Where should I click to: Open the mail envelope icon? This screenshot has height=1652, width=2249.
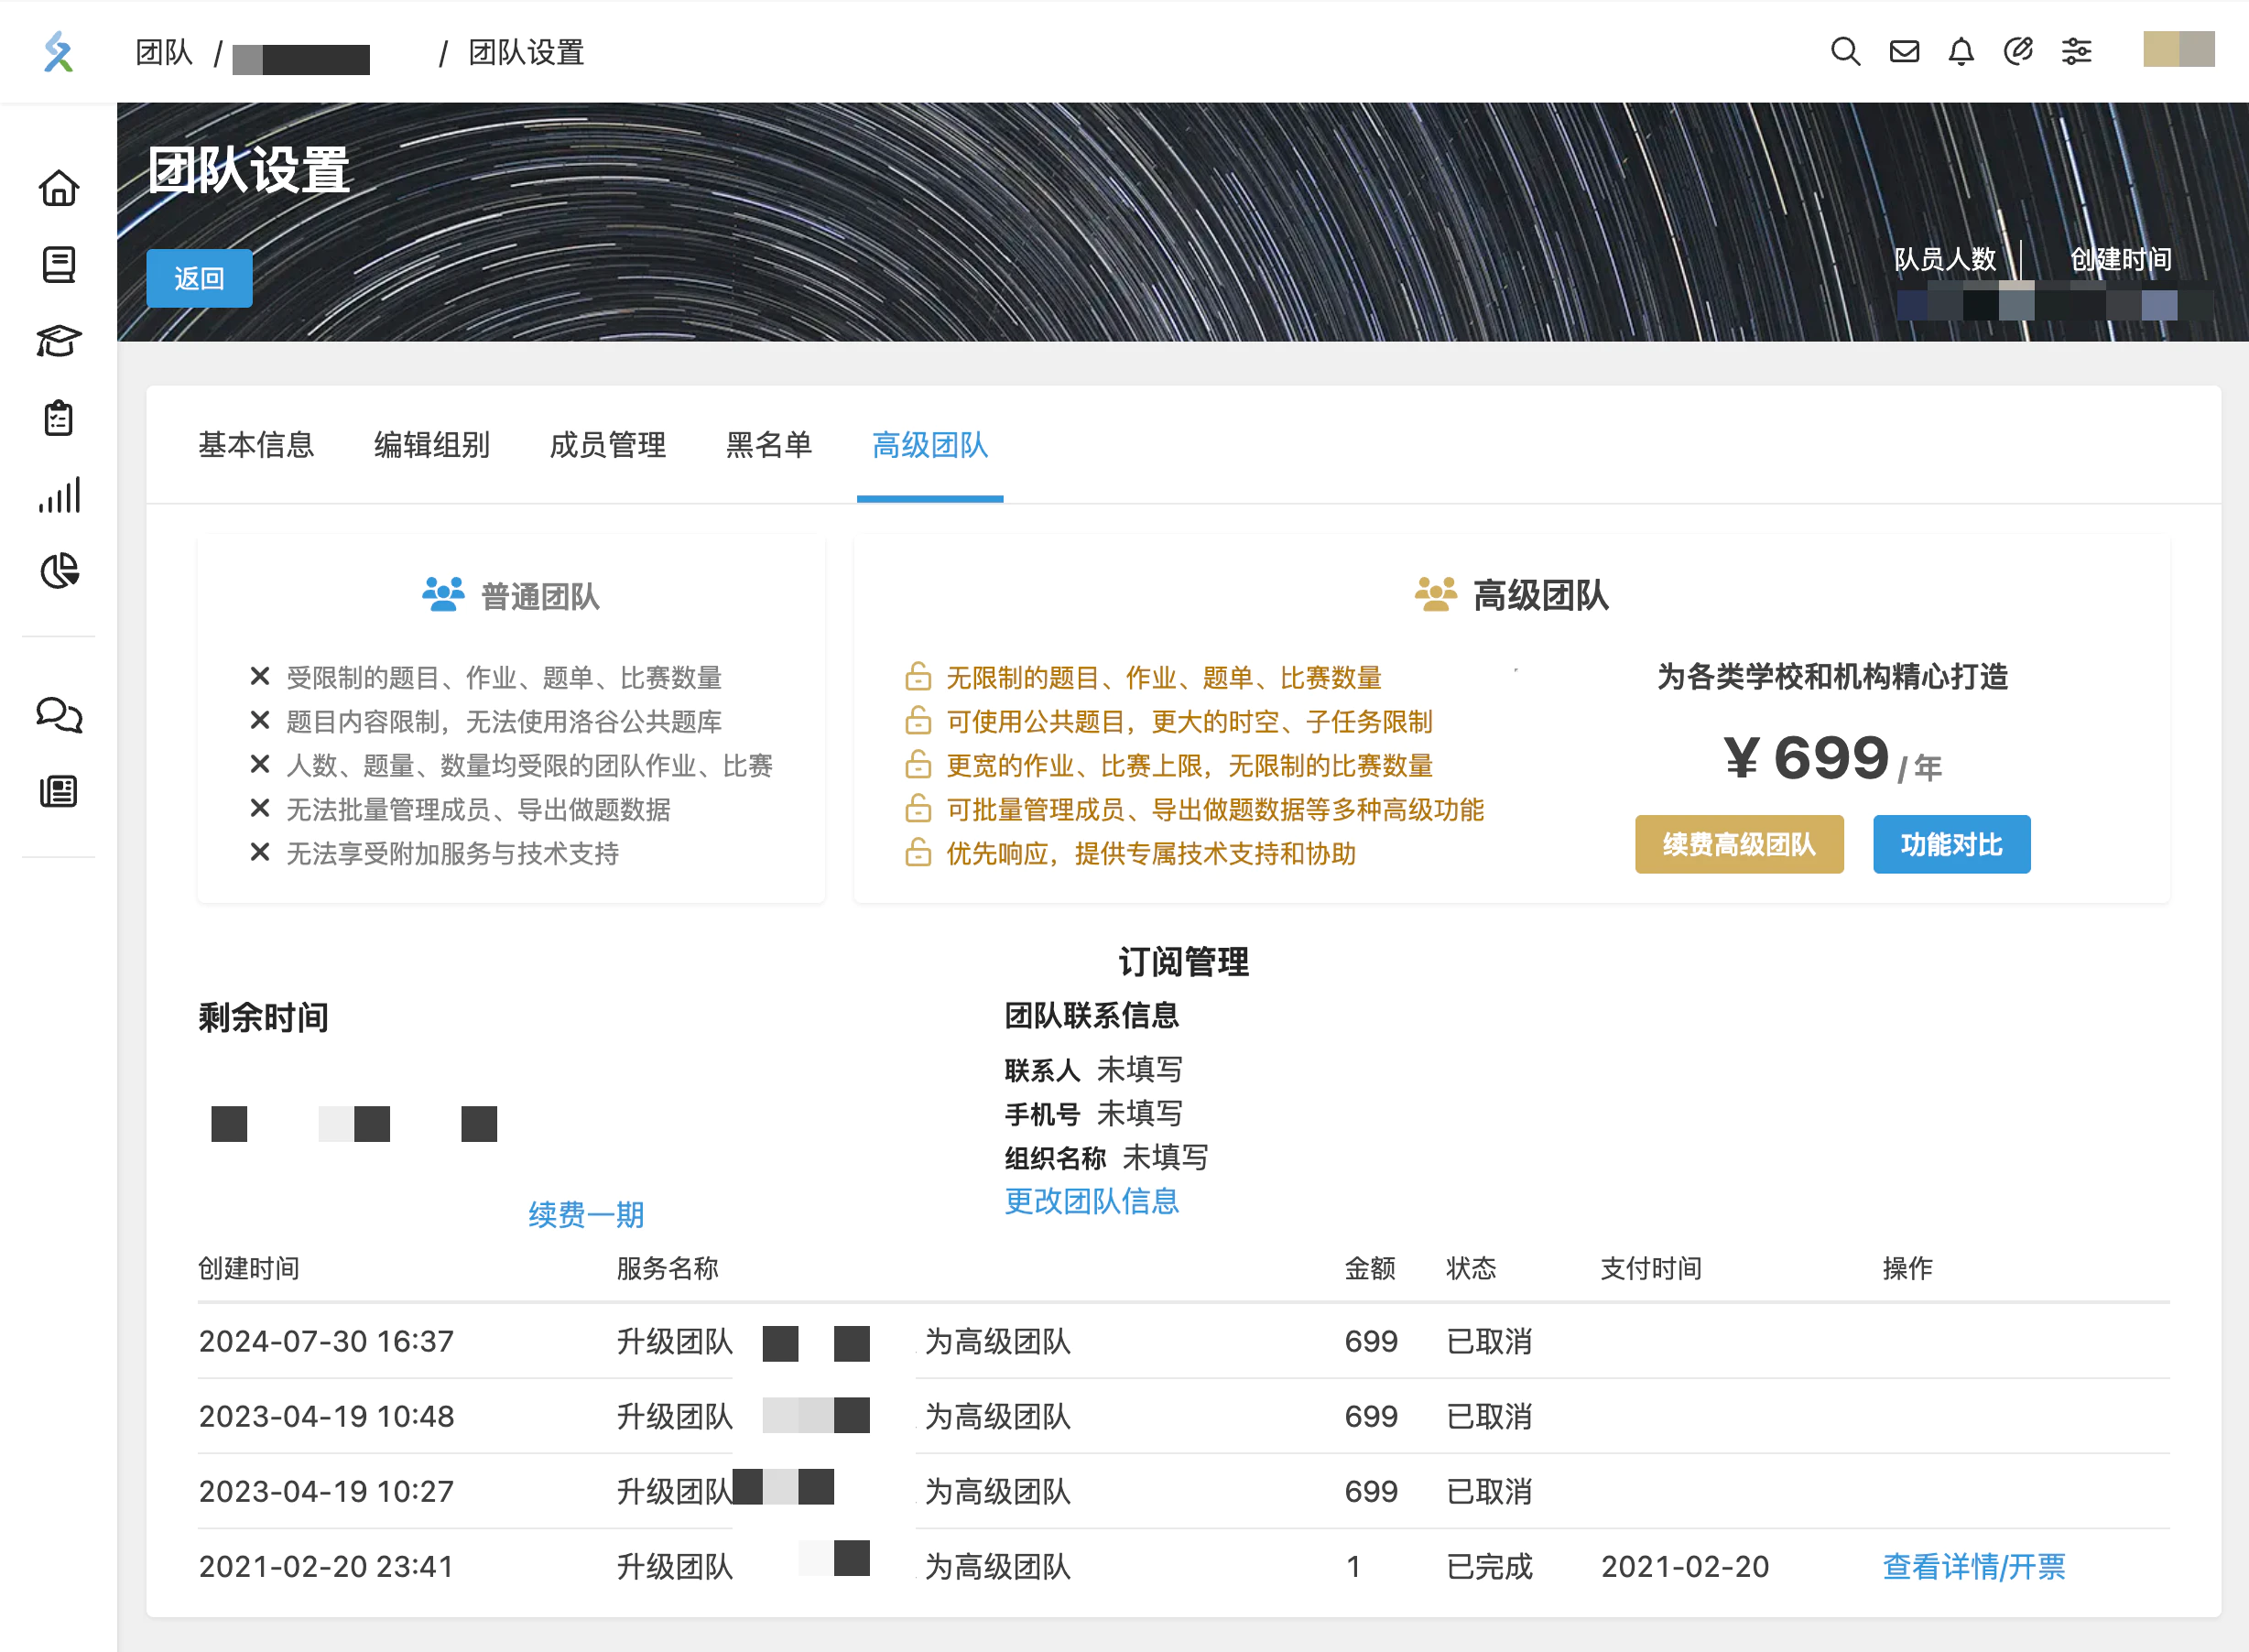pyautogui.click(x=1904, y=51)
